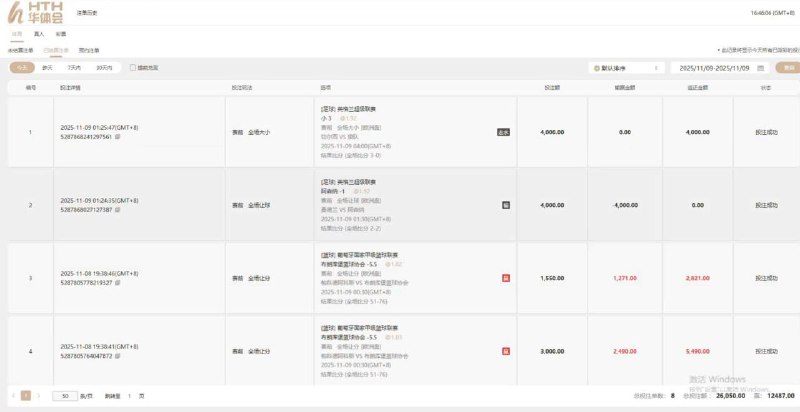Click the 2025/11/09-2025/11/09 date range field

(x=714, y=68)
